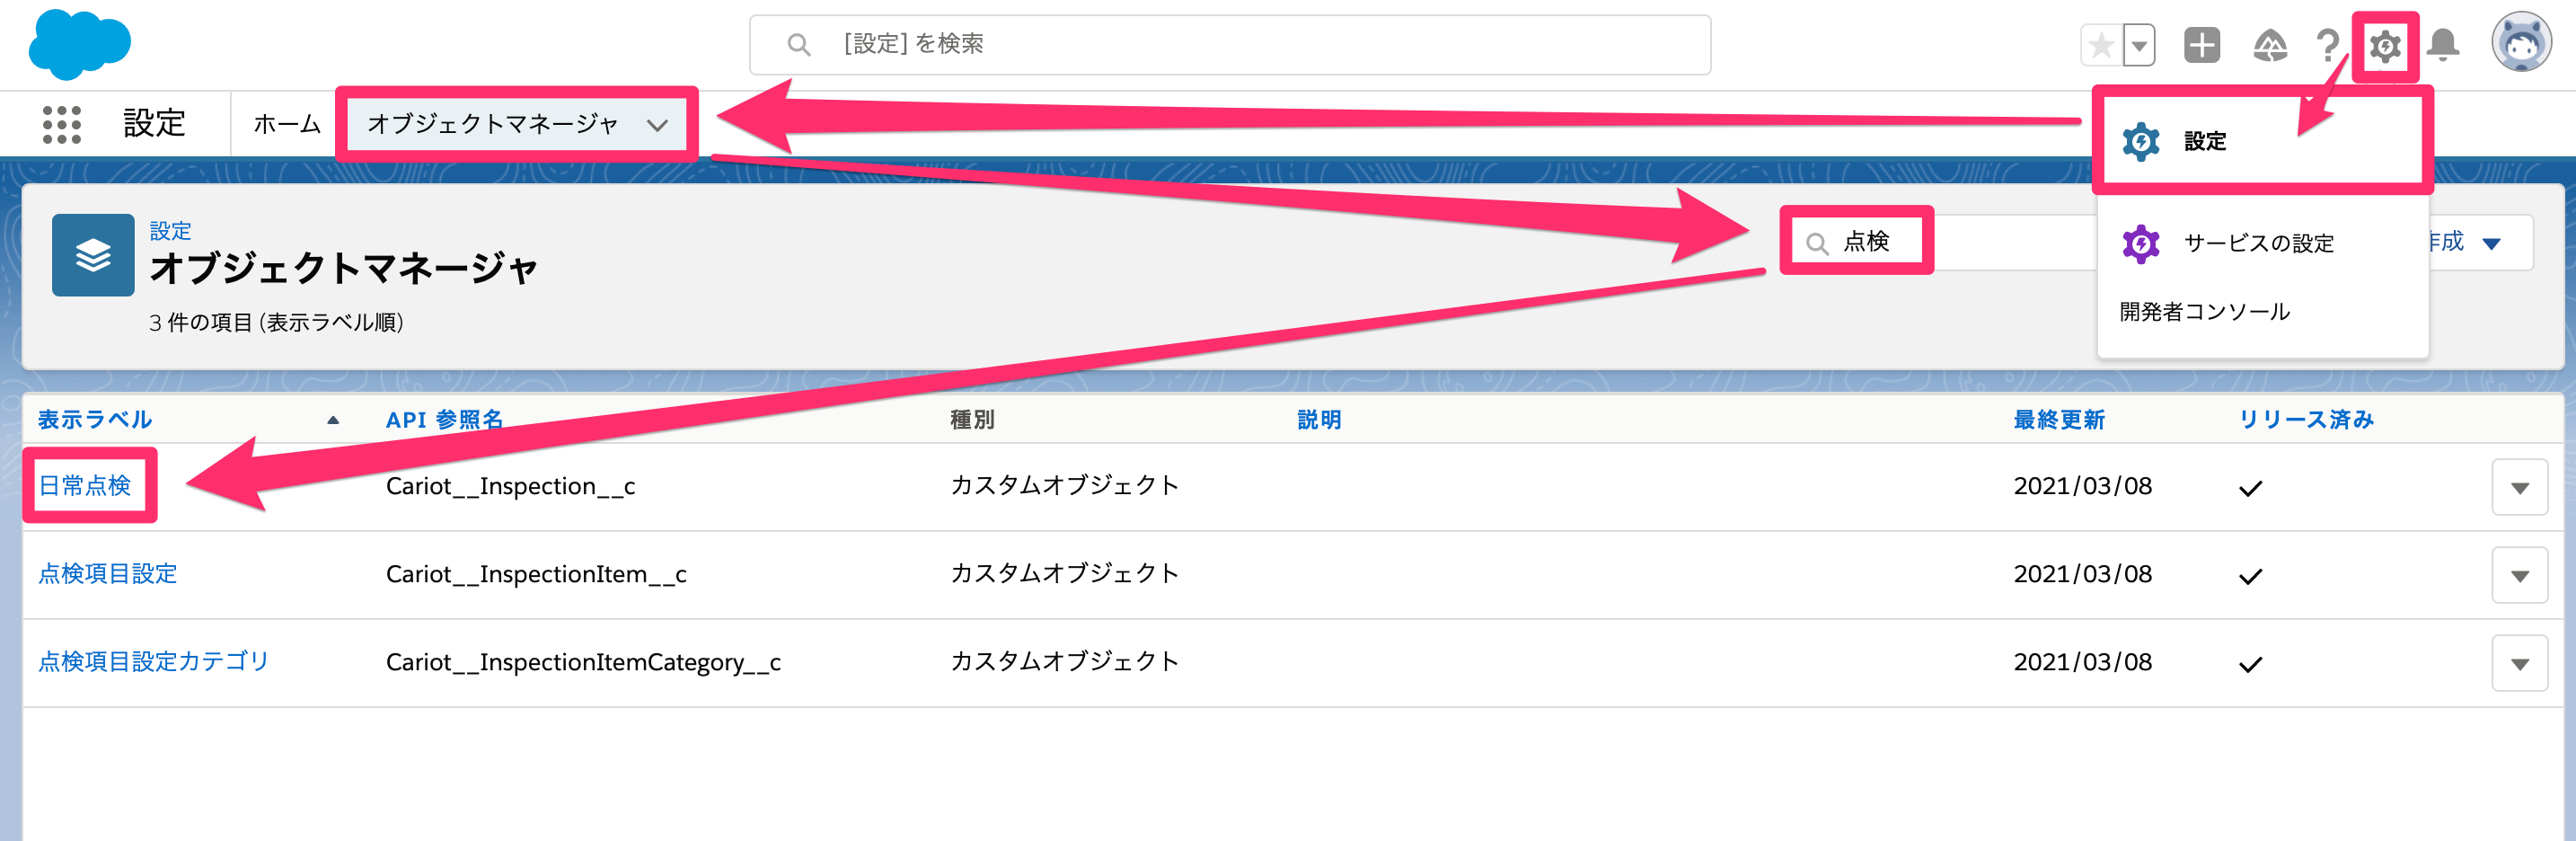Switch to the ホーム tab
2576x841 pixels.
pos(287,124)
